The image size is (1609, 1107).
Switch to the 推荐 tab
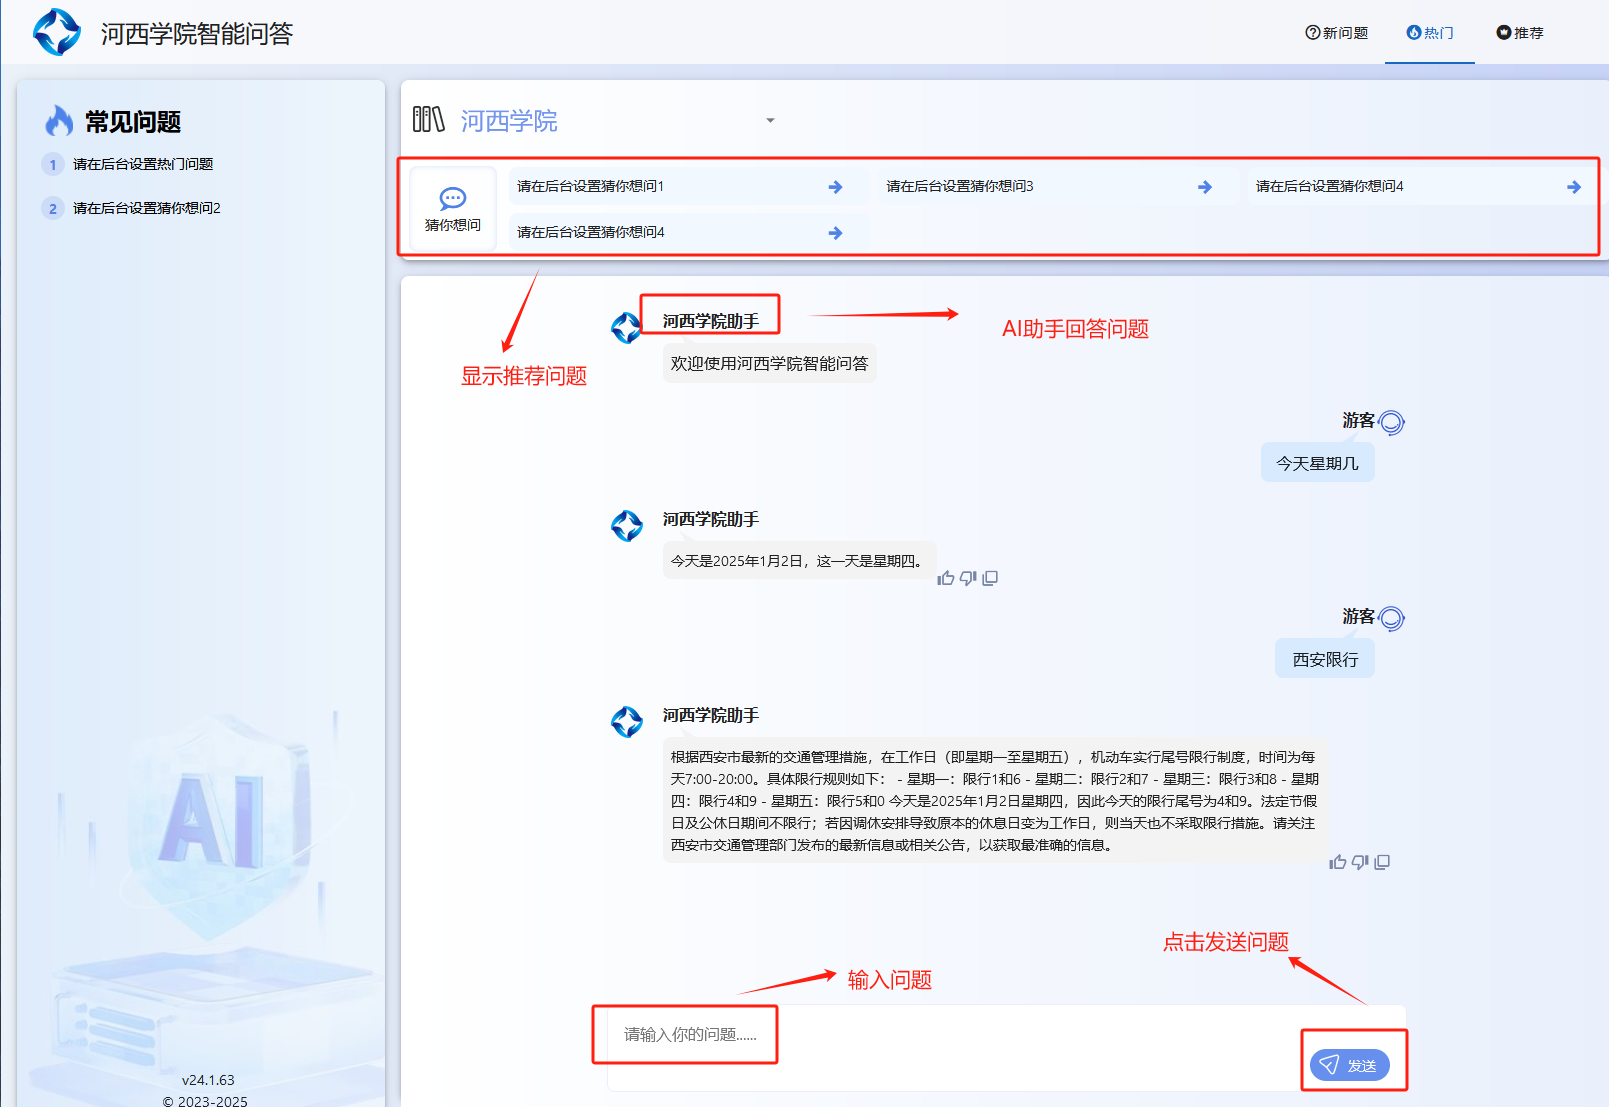pyautogui.click(x=1520, y=33)
